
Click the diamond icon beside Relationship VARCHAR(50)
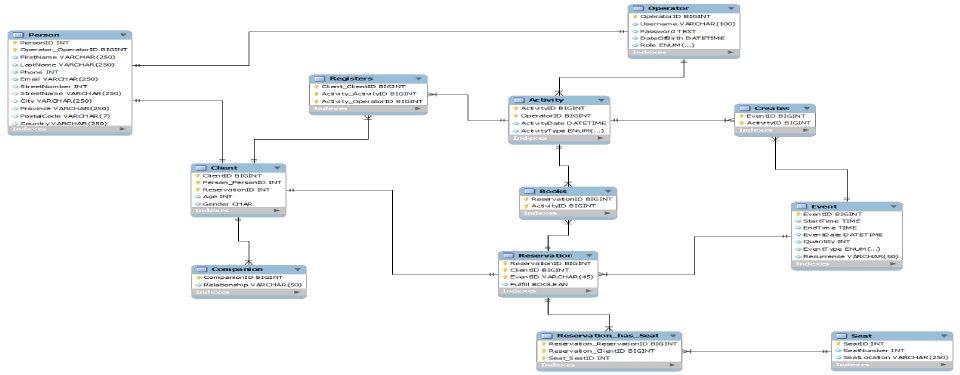[x=198, y=285]
